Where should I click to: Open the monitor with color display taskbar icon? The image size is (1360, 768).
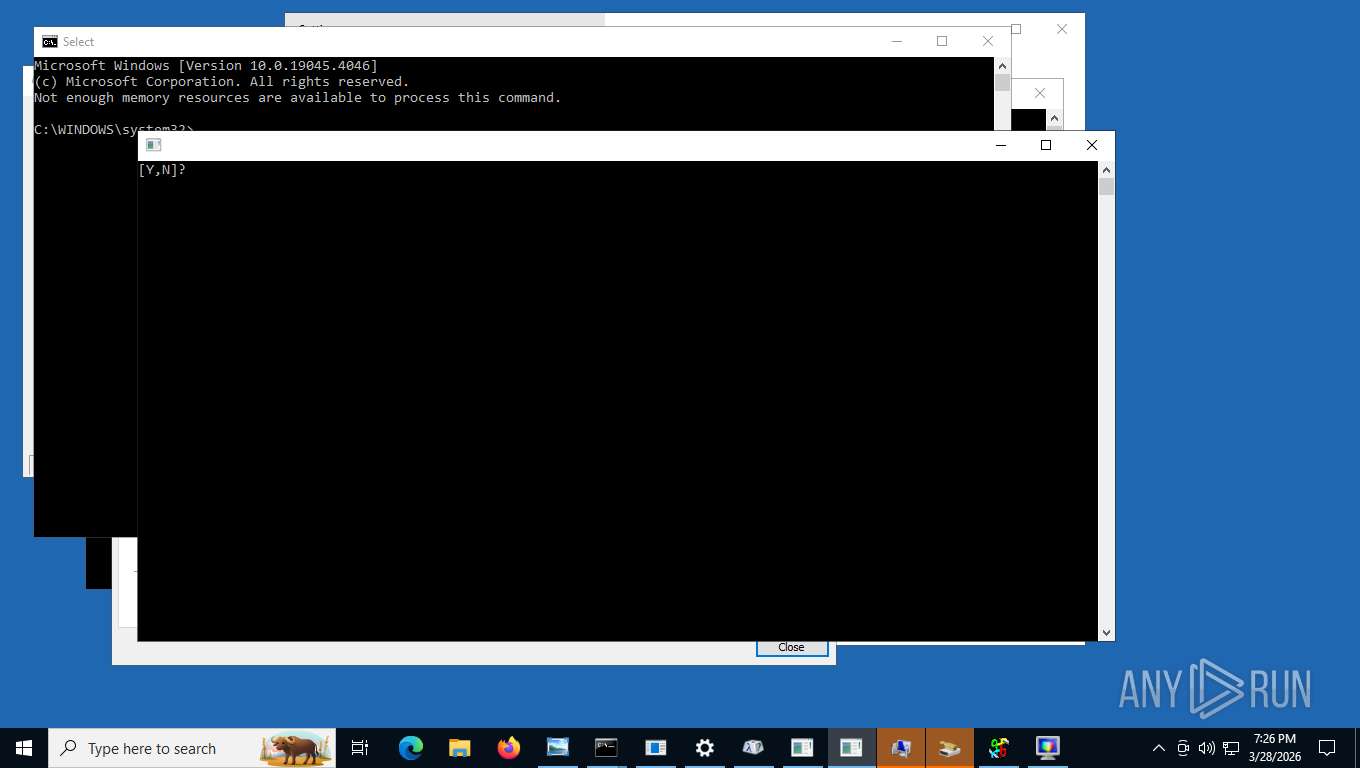[x=1047, y=748]
